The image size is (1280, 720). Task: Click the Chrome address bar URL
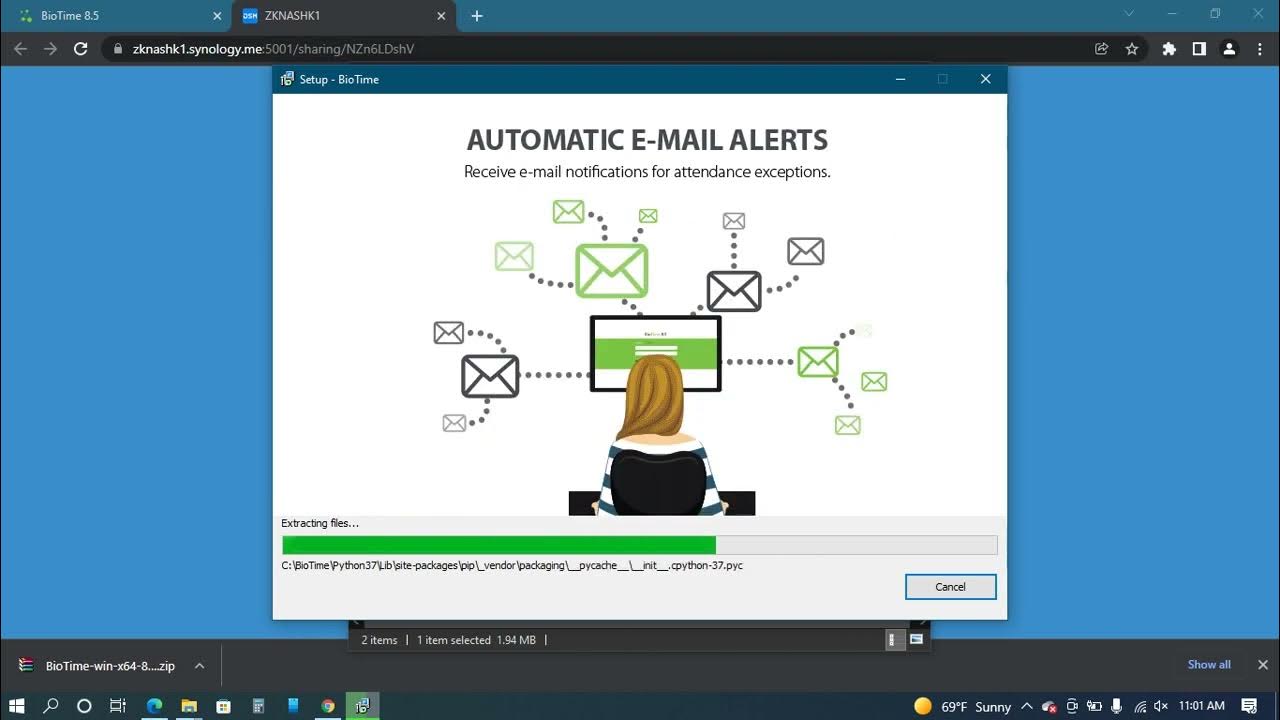coord(273,48)
